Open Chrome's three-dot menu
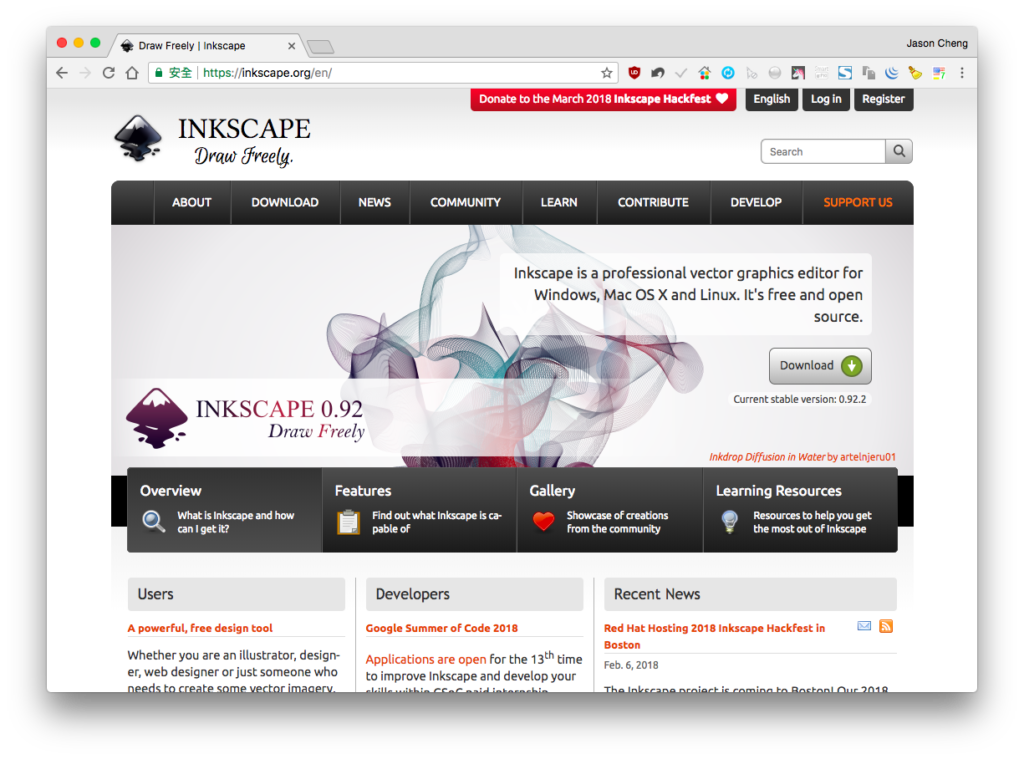 click(x=962, y=73)
